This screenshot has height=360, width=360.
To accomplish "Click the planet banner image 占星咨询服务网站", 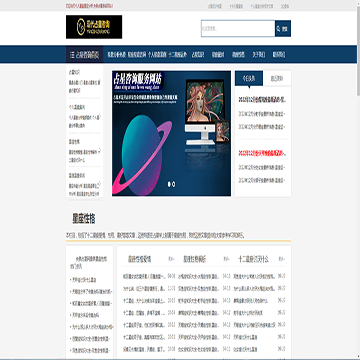I will (x=171, y=133).
